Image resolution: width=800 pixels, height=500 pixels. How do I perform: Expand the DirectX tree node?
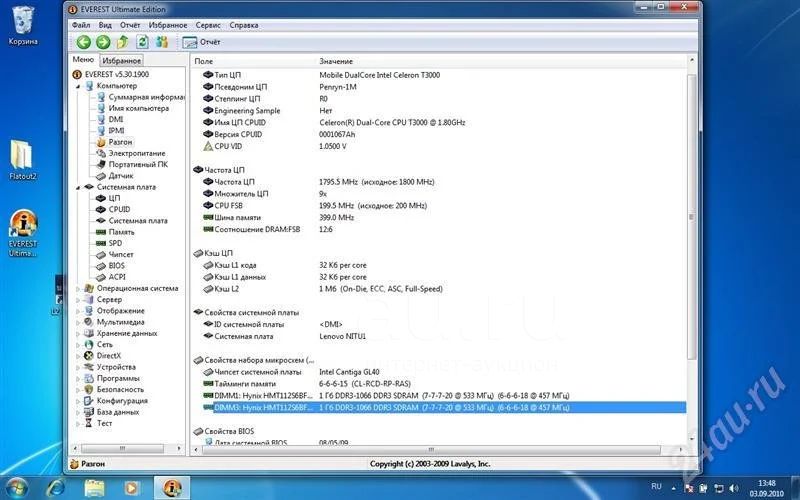tap(78, 356)
